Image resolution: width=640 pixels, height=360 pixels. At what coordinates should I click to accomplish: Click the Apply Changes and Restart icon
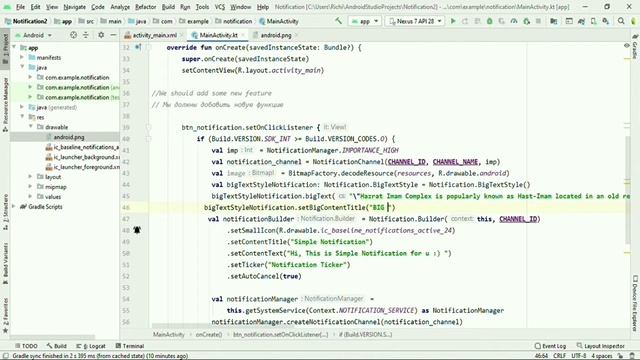[465, 21]
